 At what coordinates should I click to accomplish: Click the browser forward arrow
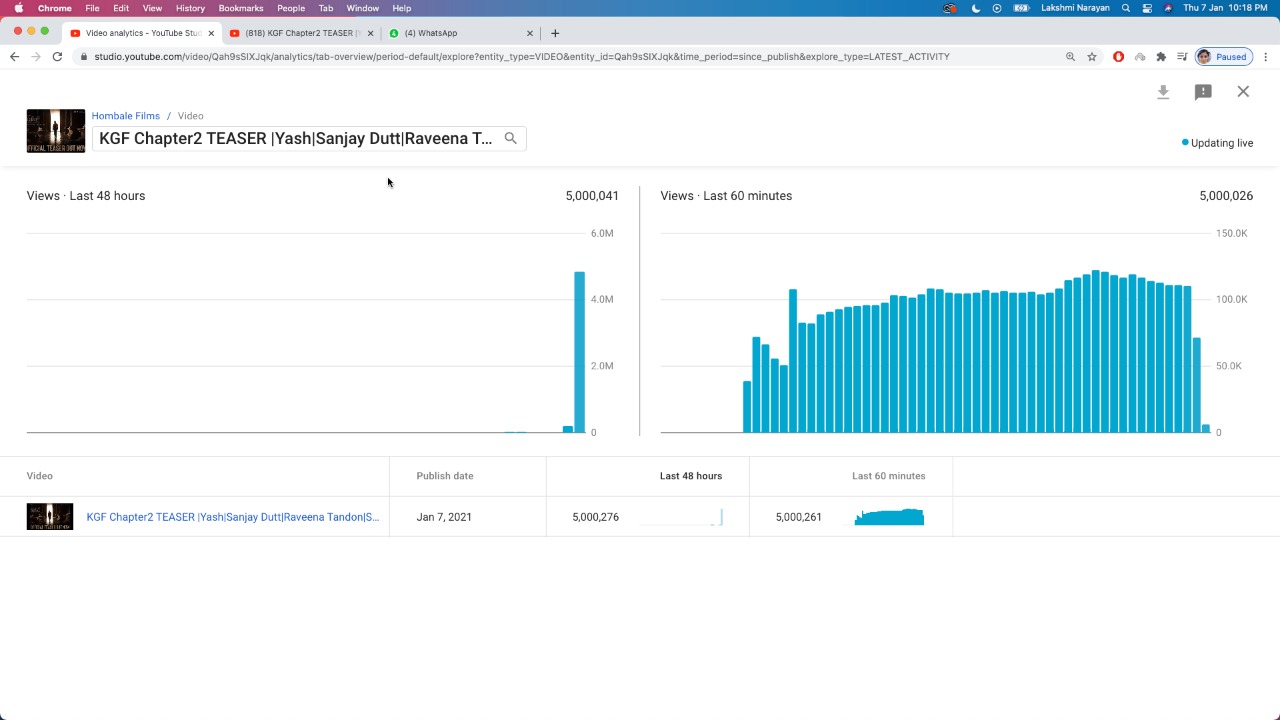click(x=36, y=57)
